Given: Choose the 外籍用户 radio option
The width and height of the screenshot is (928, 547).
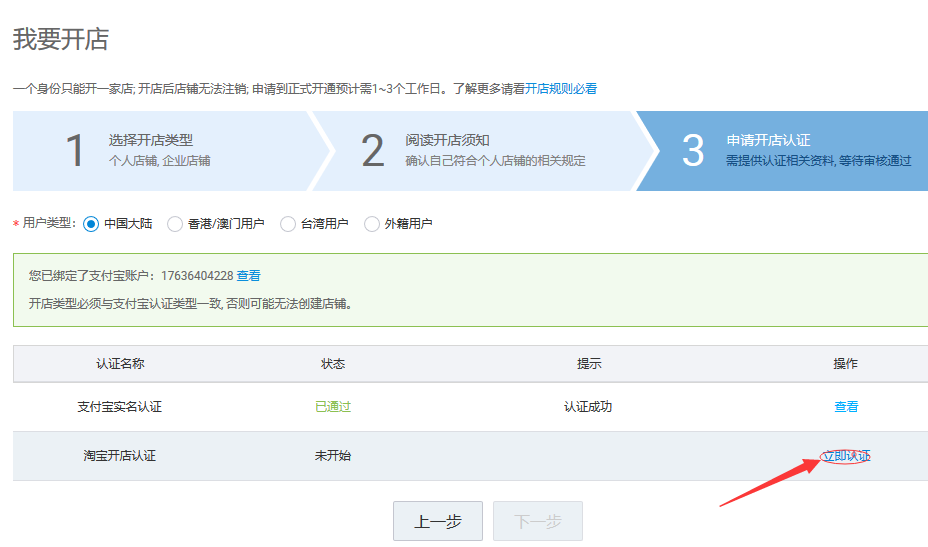Looking at the screenshot, I should 372,224.
